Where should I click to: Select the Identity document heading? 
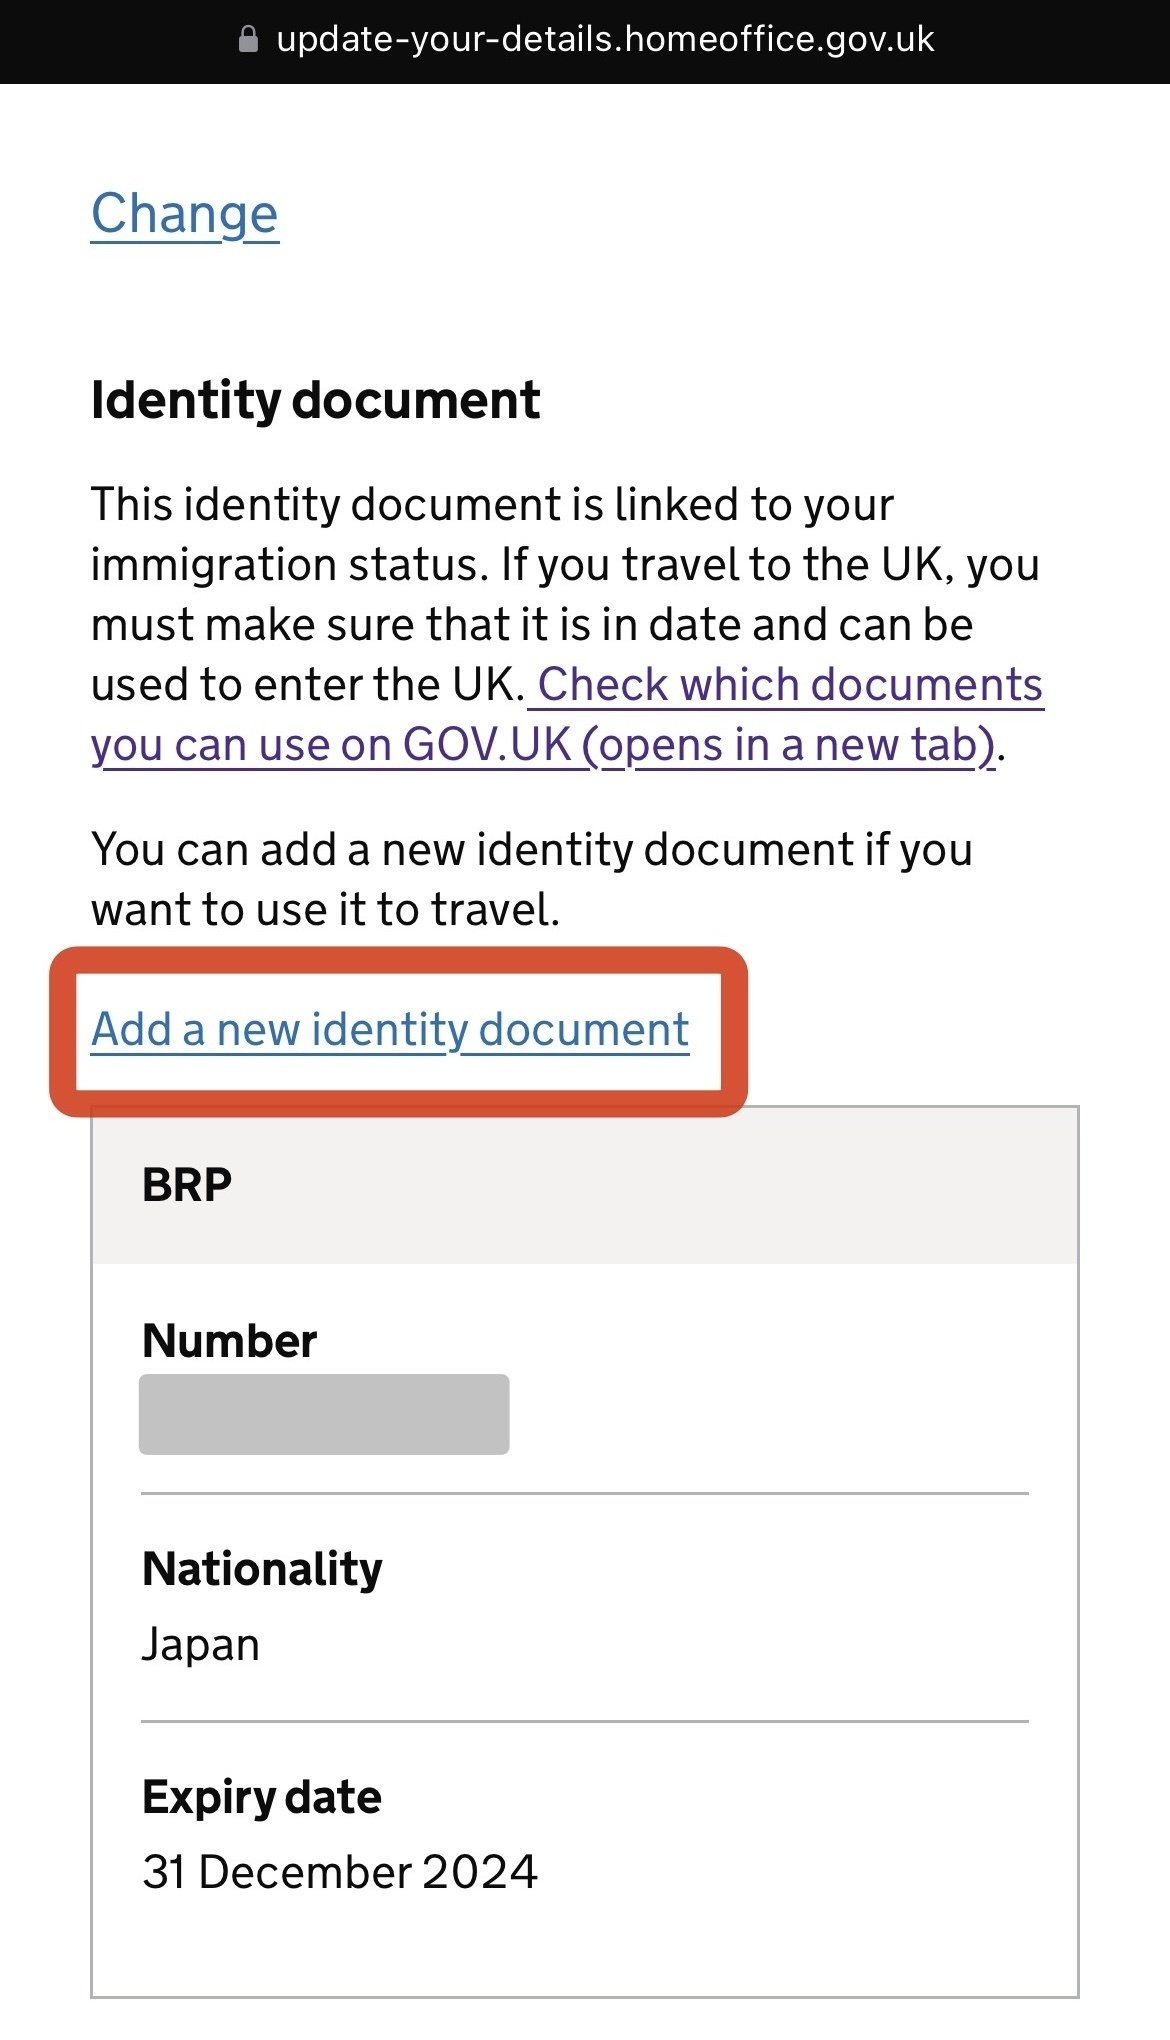click(315, 401)
